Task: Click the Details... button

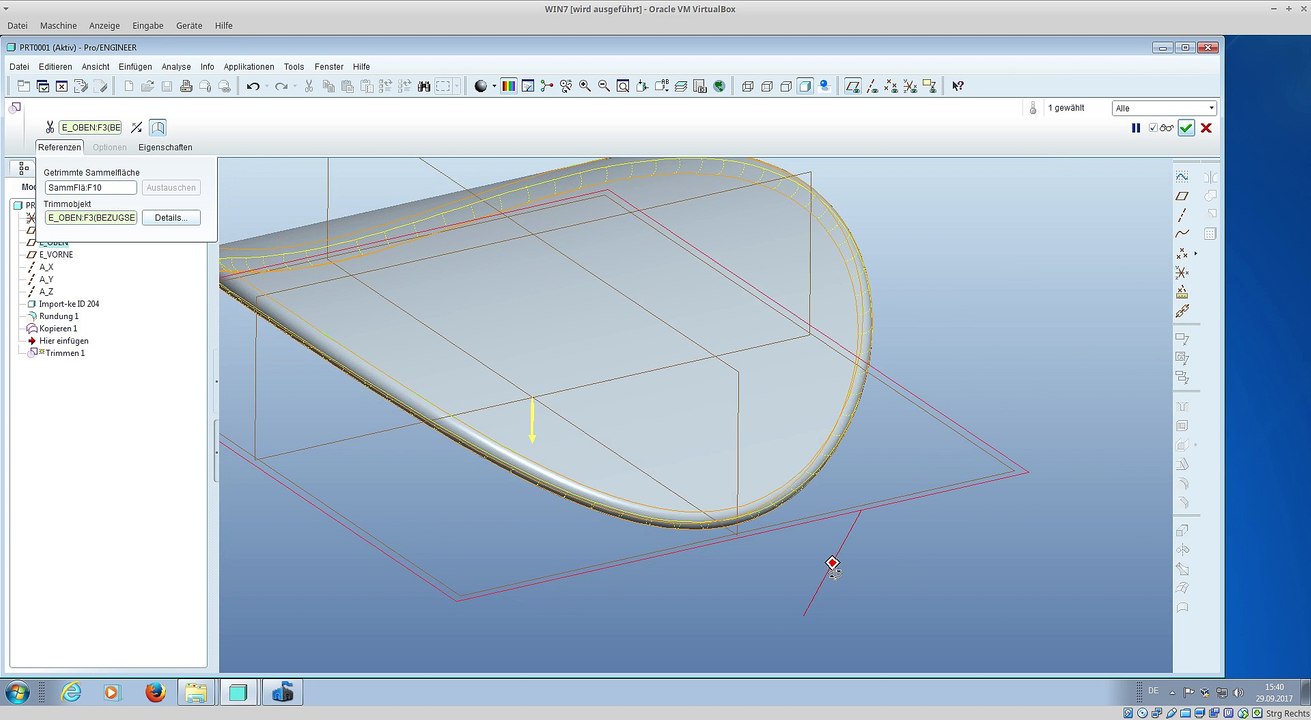Action: click(x=171, y=217)
